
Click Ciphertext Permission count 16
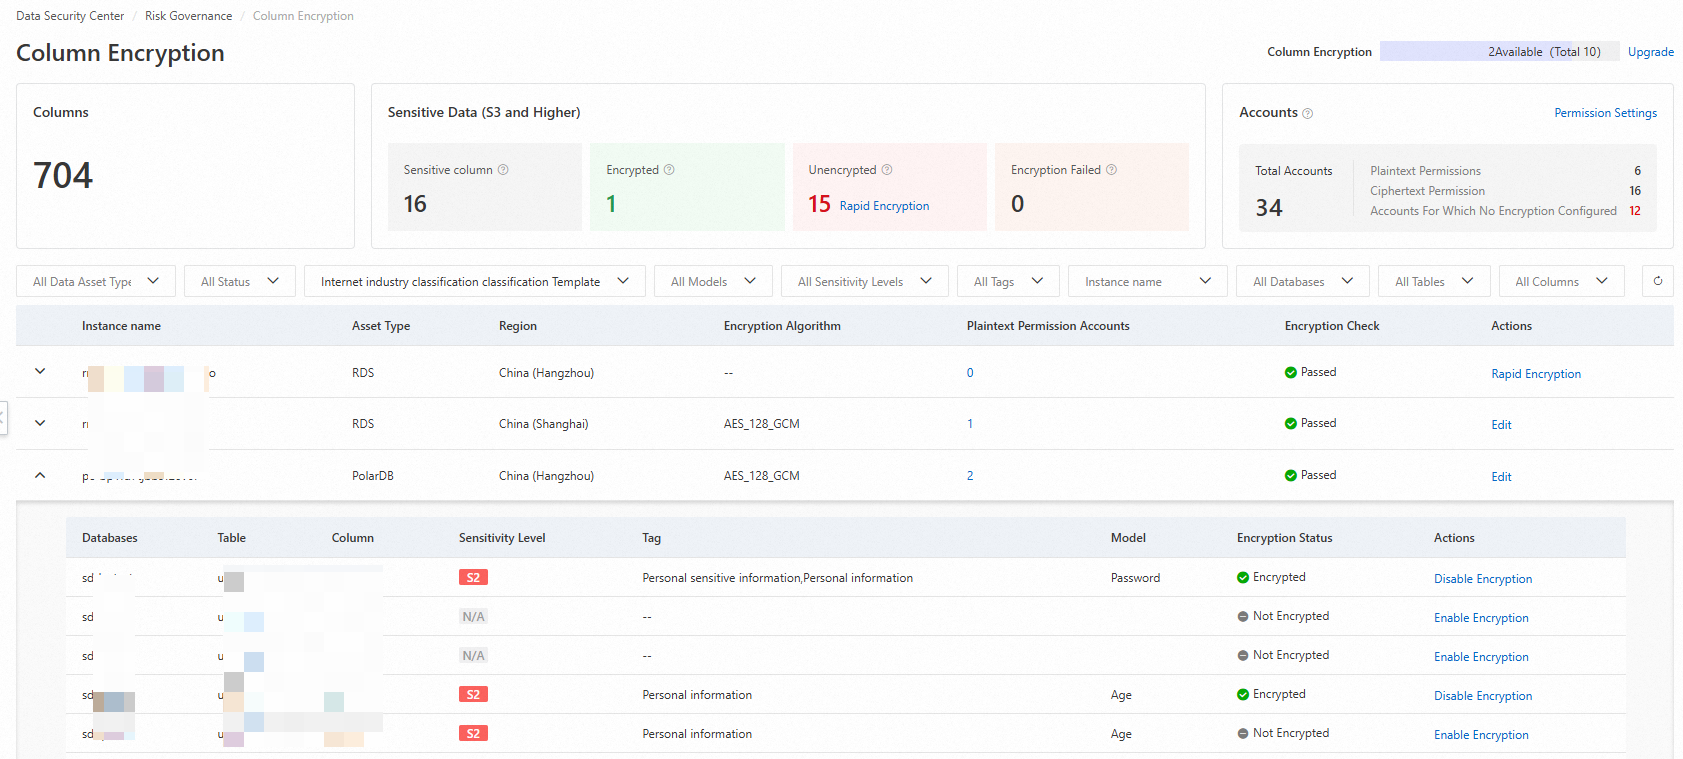(x=1635, y=191)
